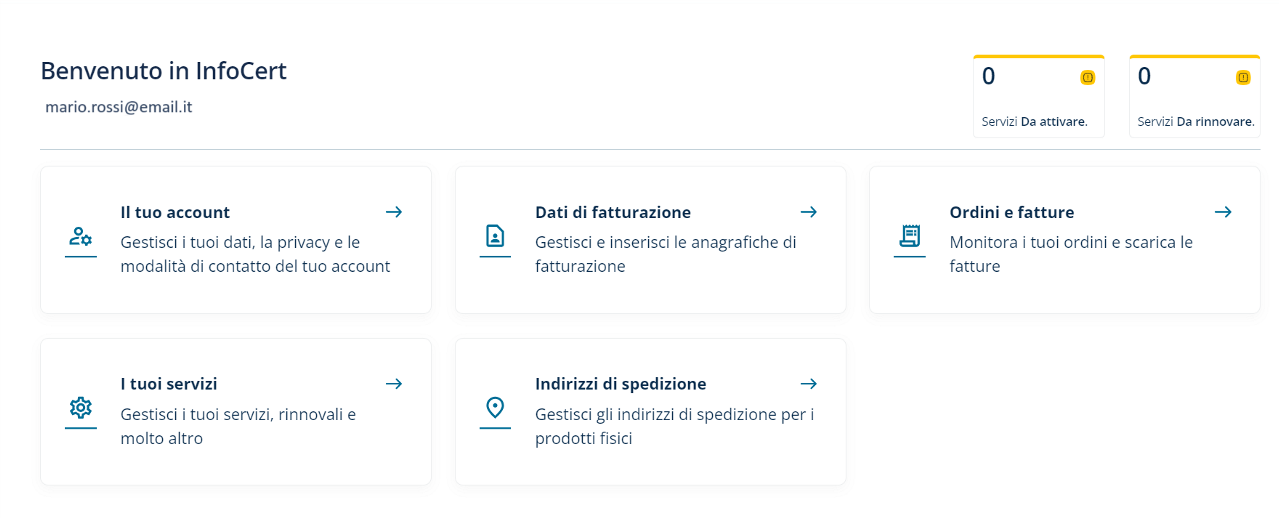Click the account user-gear icon
Viewport: 1280px width, 518px height.
pos(81,237)
